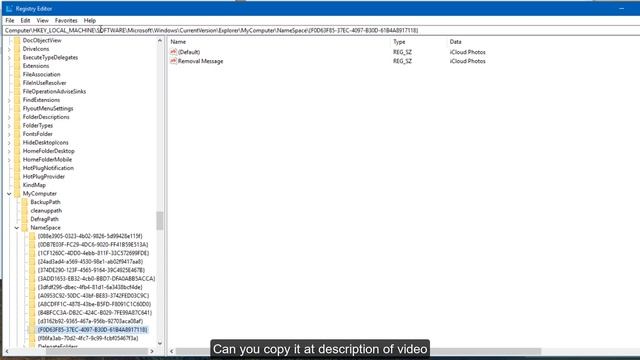Image resolution: width=640 pixels, height=360 pixels.
Task: Click the (Default) string value icon
Action: click(x=173, y=52)
